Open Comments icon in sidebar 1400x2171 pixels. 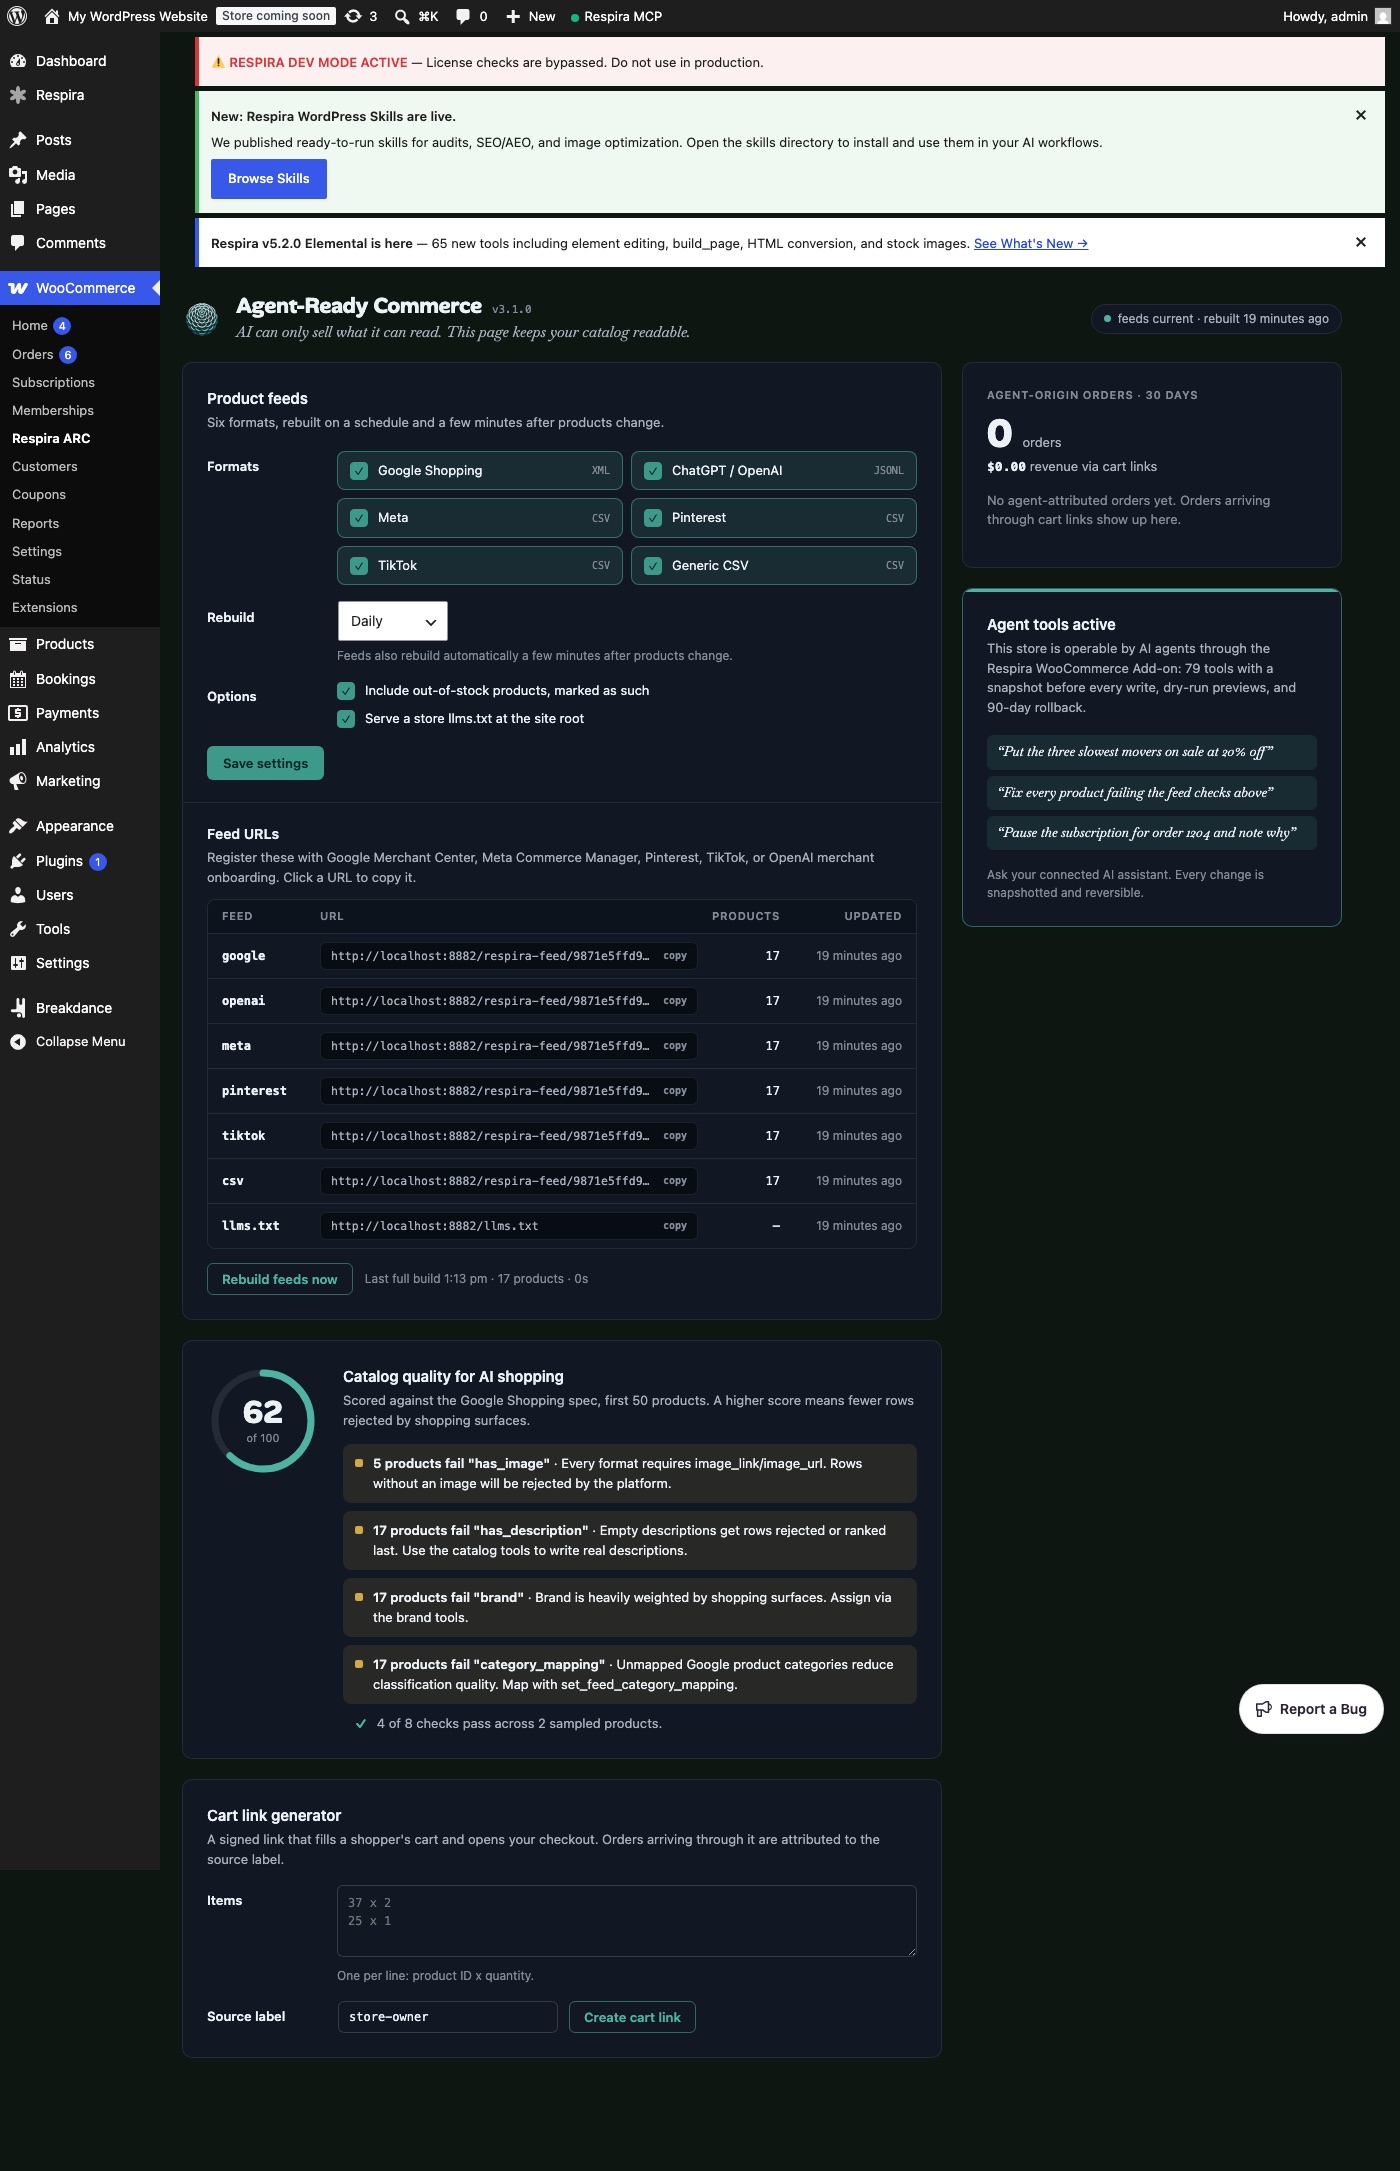[18, 243]
